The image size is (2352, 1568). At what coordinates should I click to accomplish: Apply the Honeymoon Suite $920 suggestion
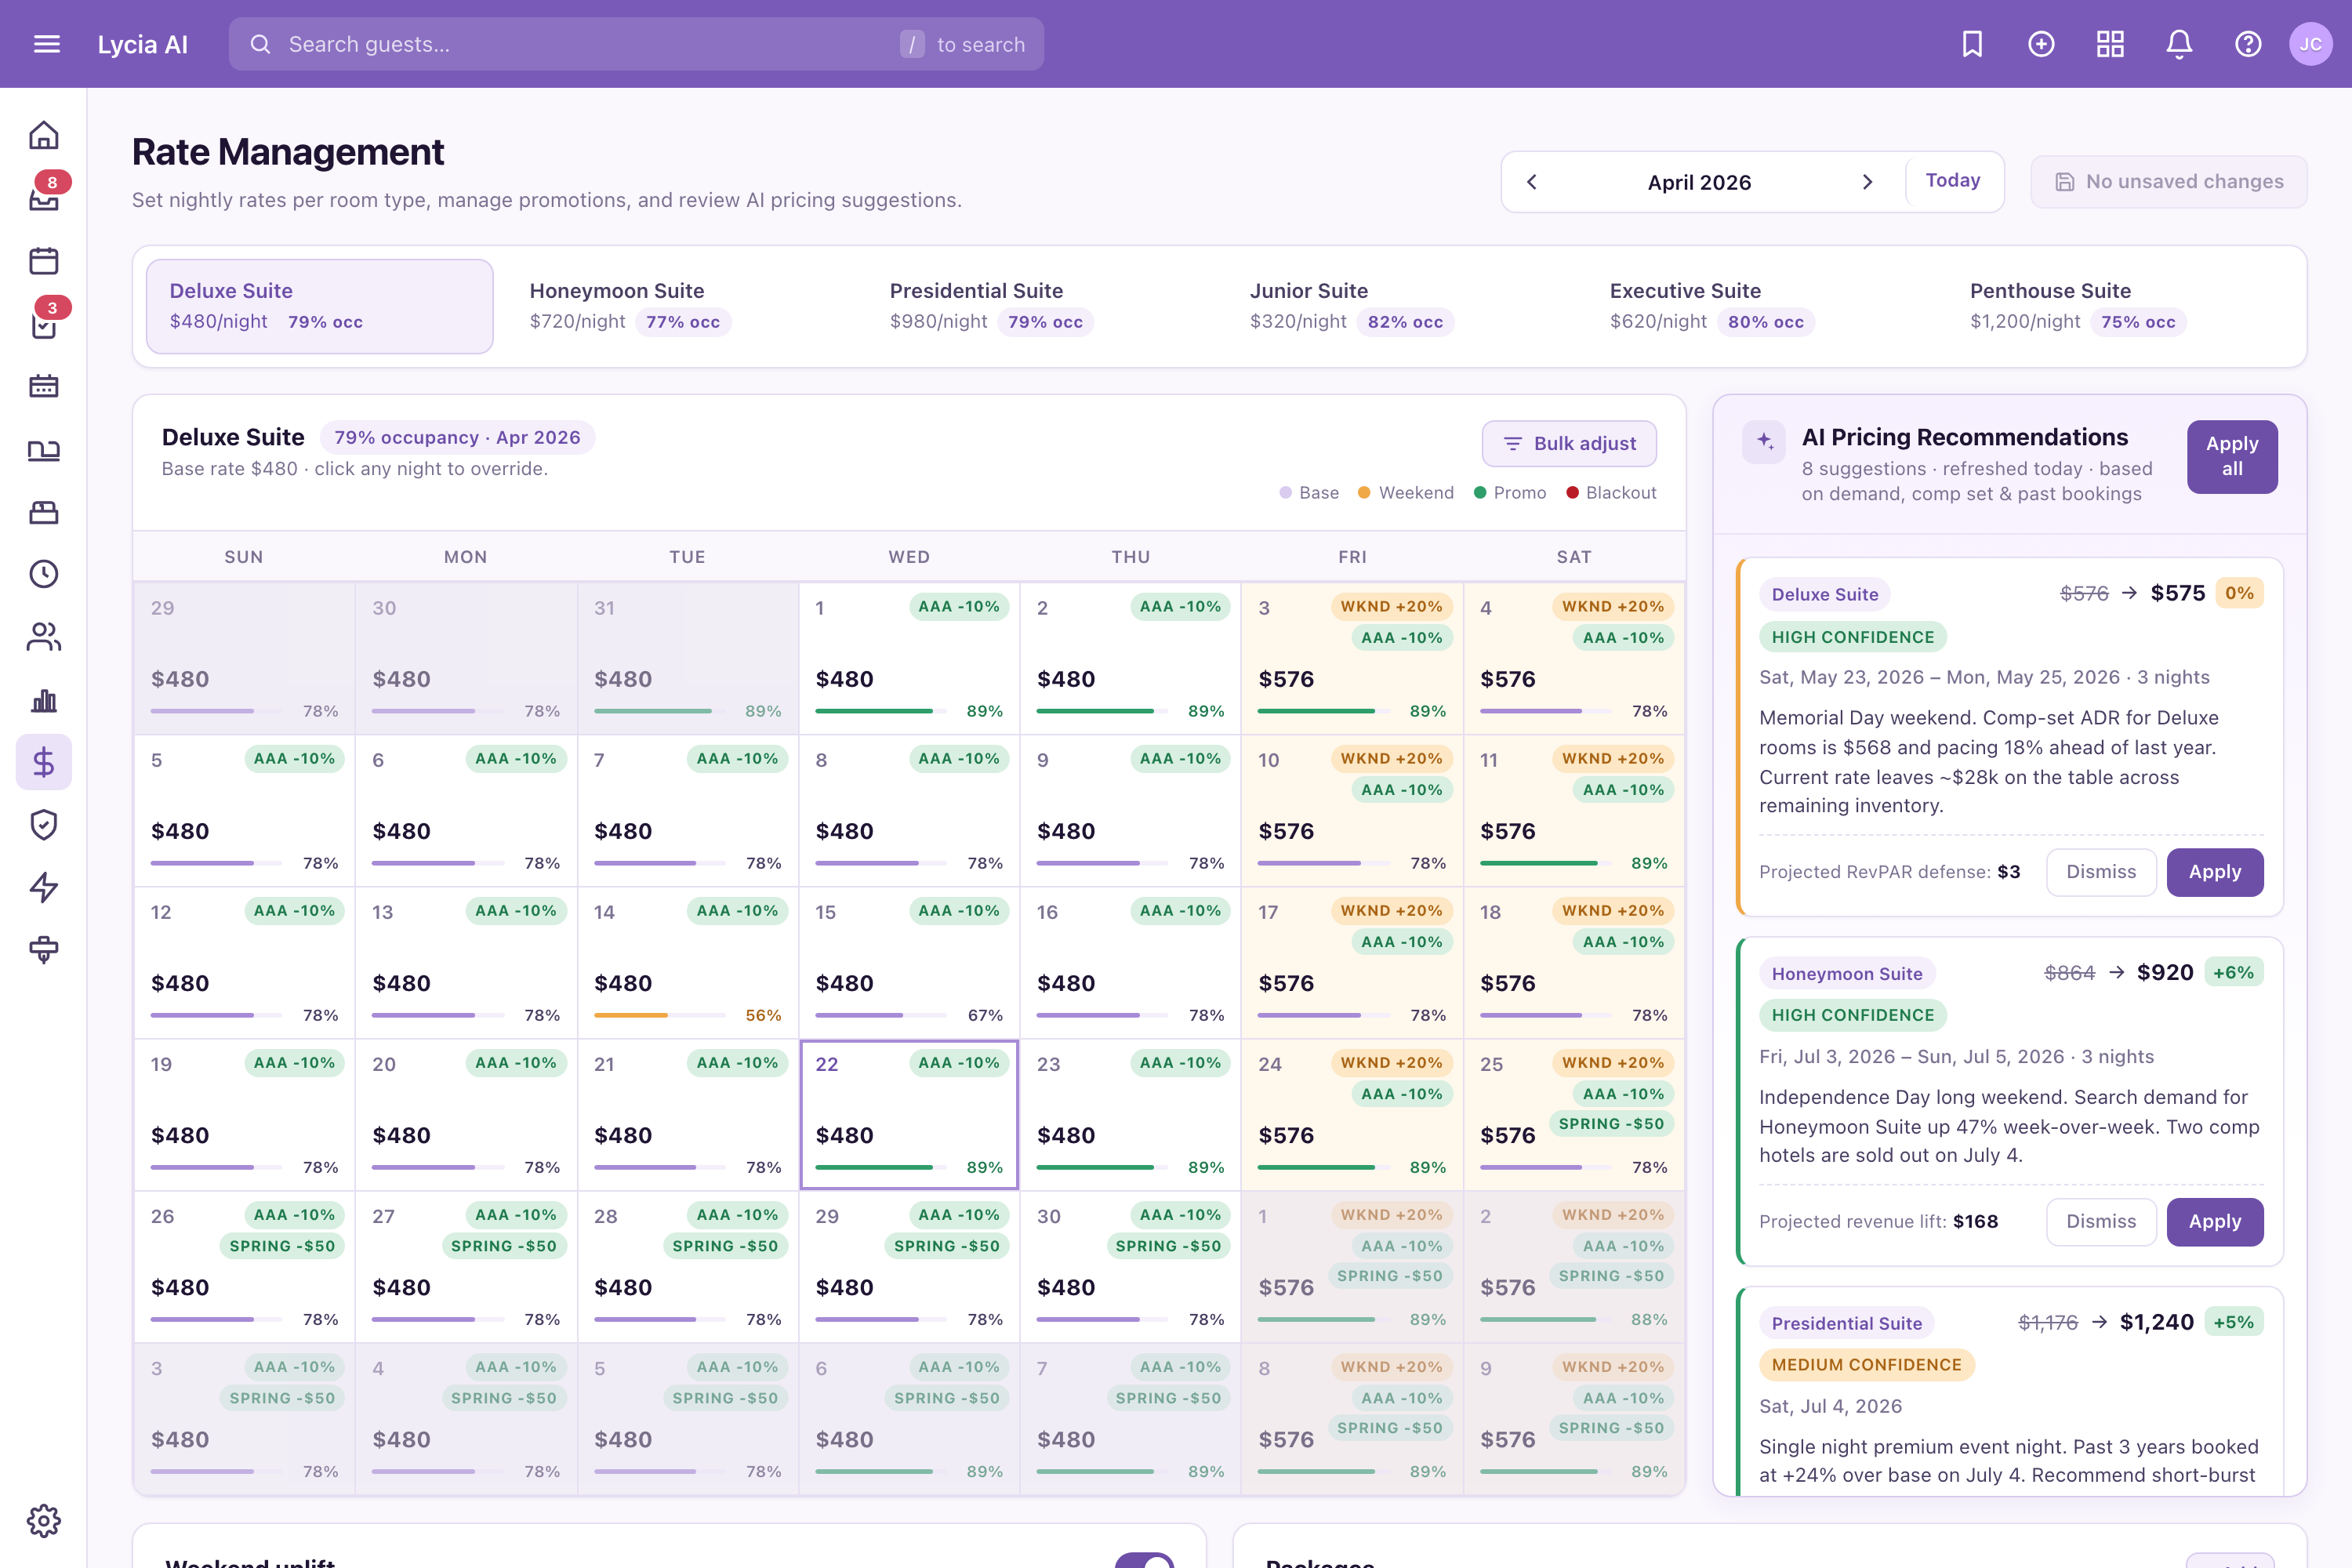(x=2215, y=1221)
